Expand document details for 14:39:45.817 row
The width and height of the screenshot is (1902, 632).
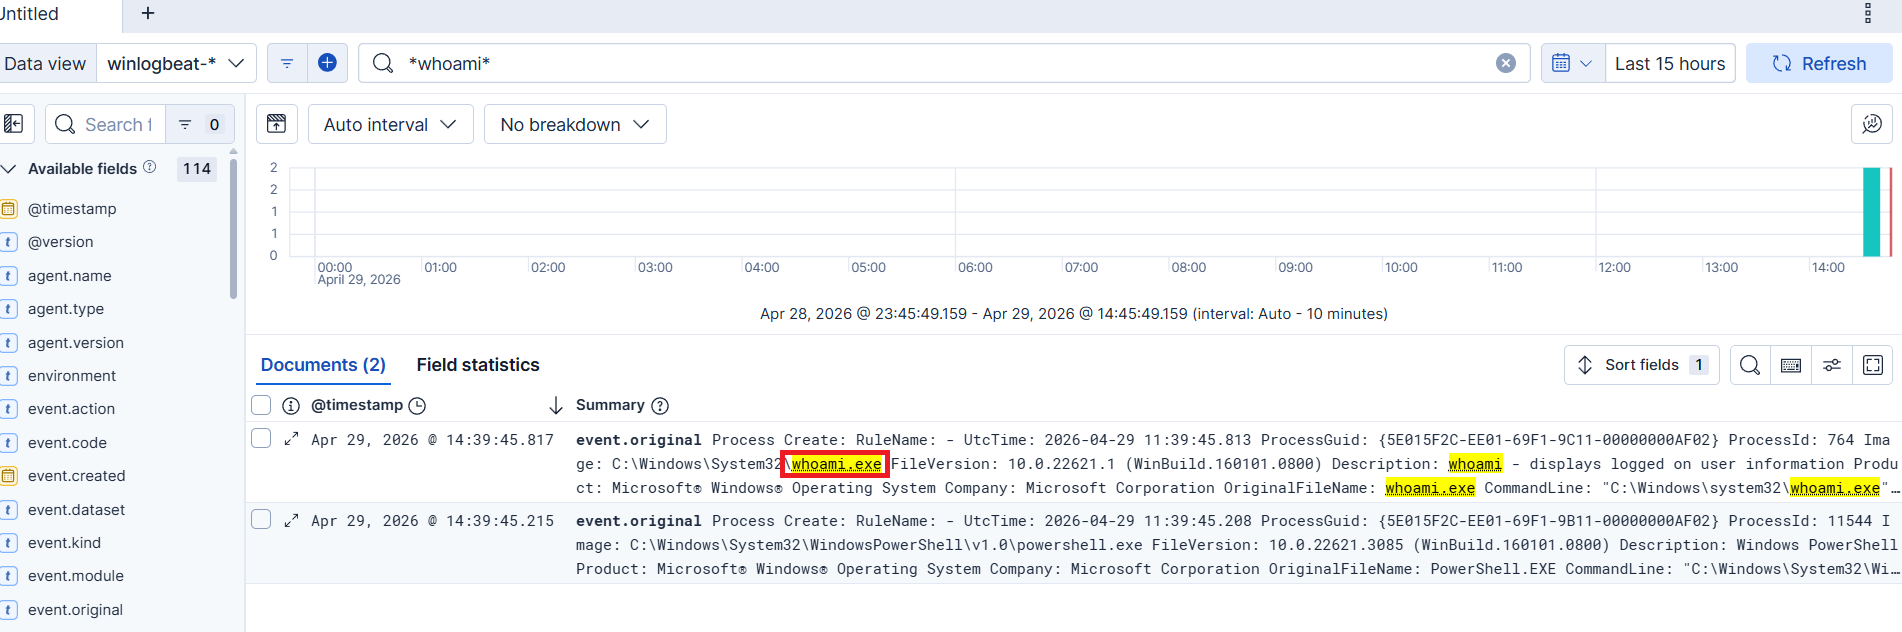coord(291,439)
